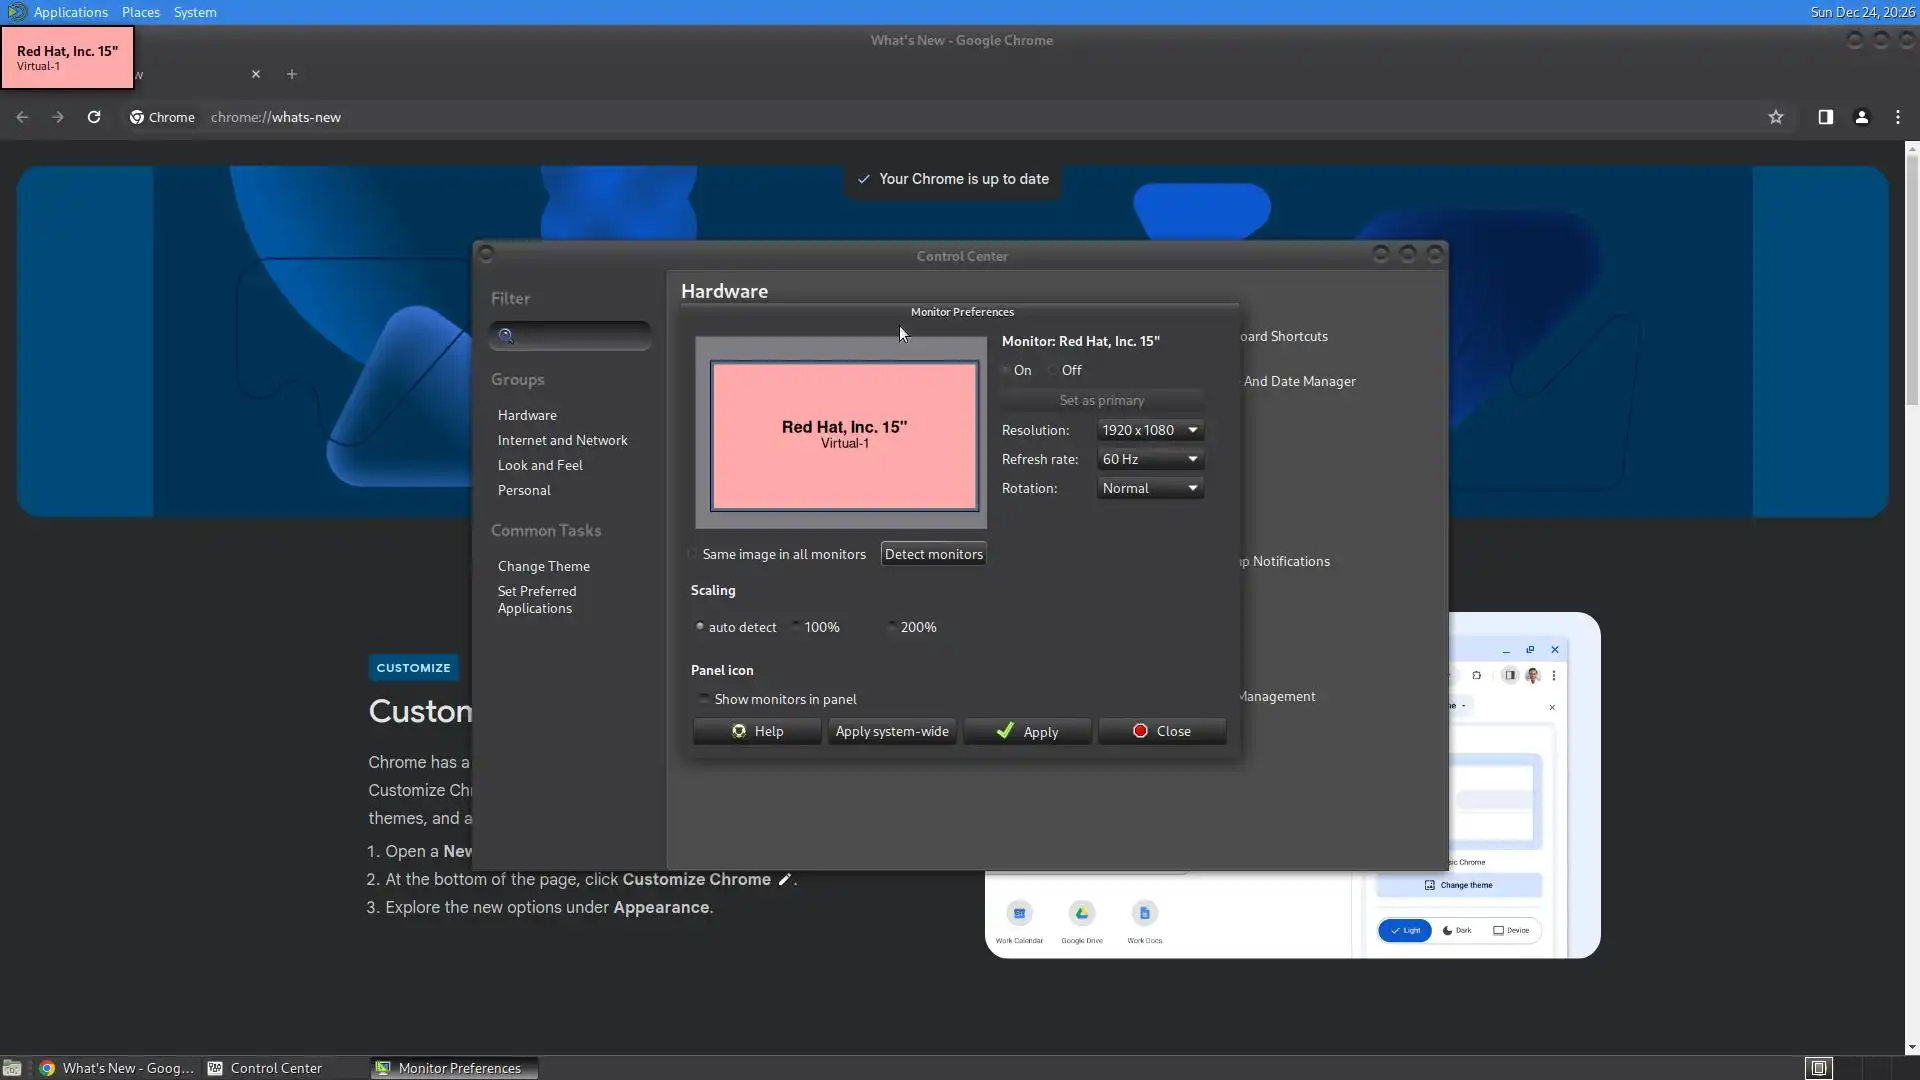Bookmark this page with the star icon
The width and height of the screenshot is (1920, 1080).
coord(1775,117)
